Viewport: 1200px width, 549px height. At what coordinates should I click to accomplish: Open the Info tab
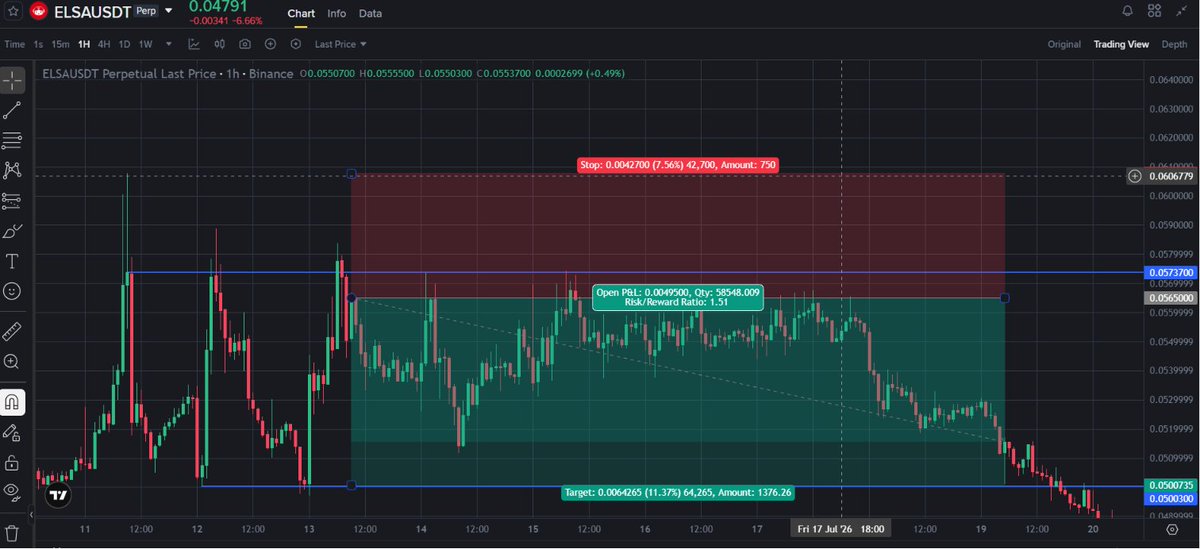click(x=337, y=13)
